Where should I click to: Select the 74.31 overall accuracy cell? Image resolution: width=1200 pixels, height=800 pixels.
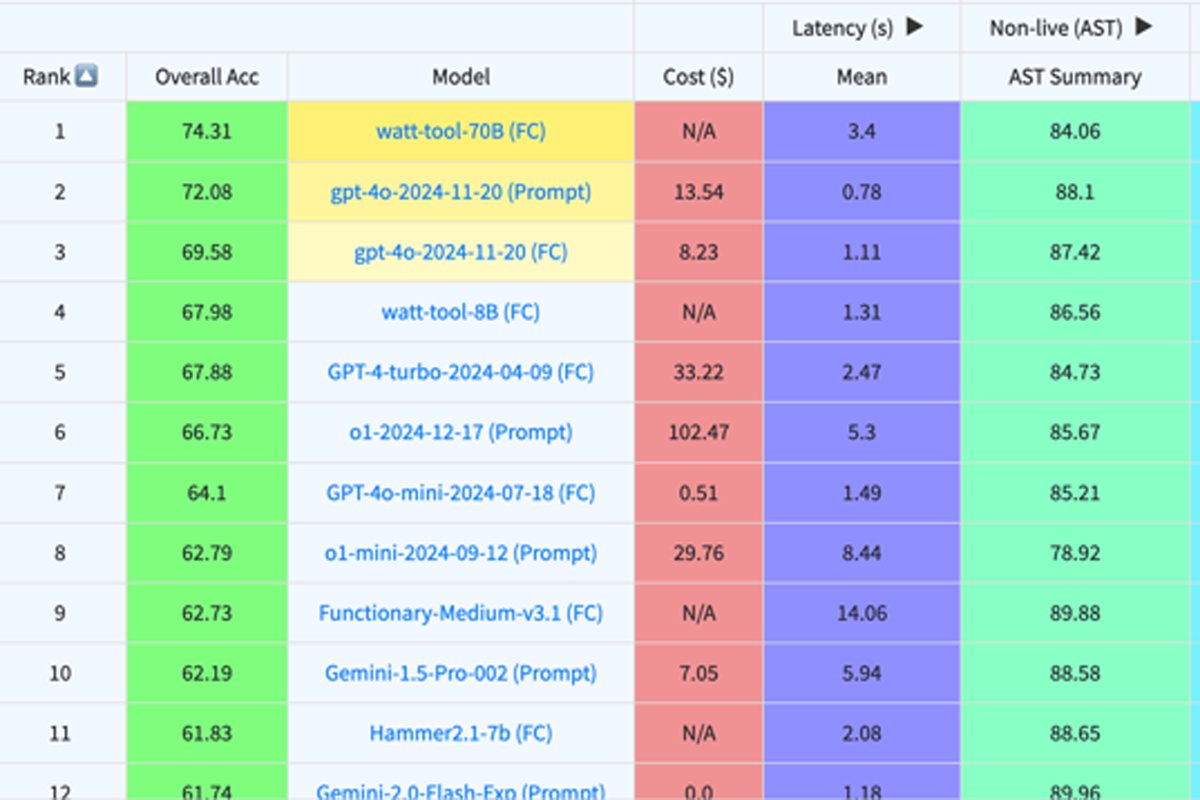207,131
